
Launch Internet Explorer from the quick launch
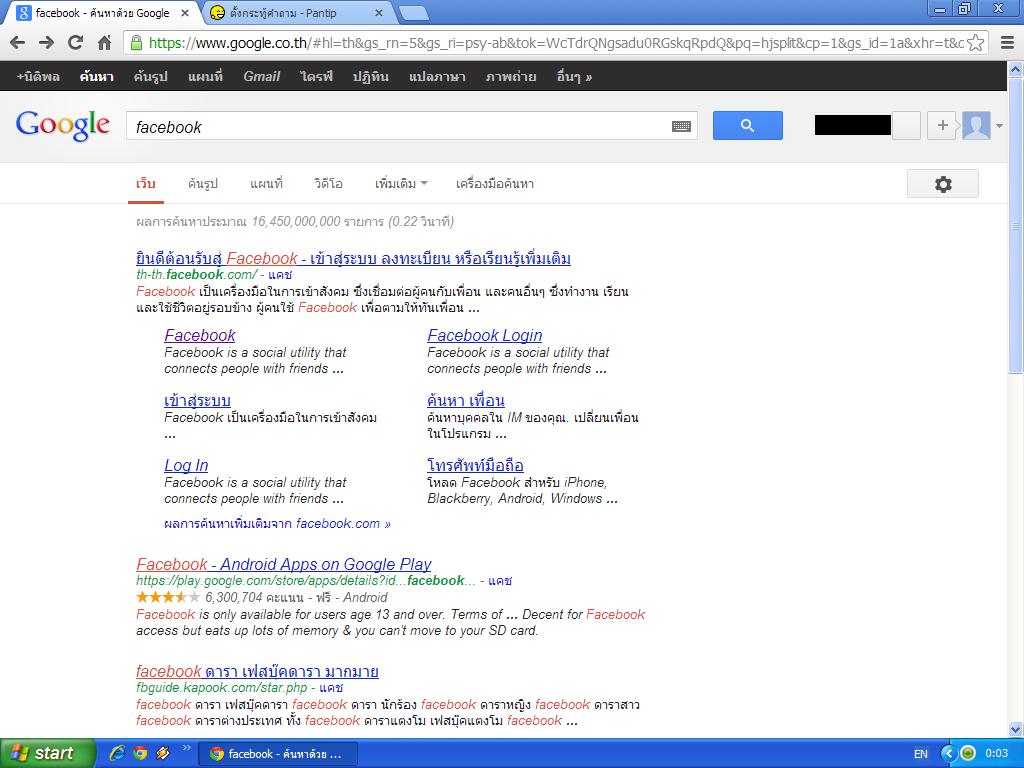[x=117, y=753]
